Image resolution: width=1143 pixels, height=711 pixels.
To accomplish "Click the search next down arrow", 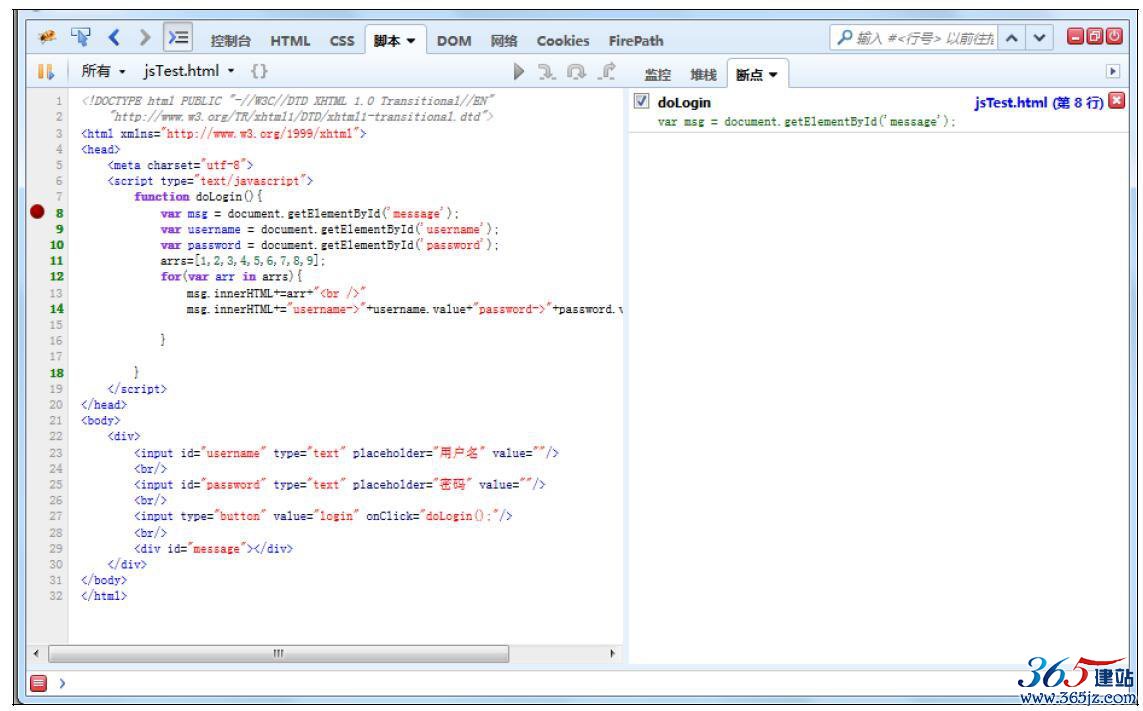I will coord(1039,39).
